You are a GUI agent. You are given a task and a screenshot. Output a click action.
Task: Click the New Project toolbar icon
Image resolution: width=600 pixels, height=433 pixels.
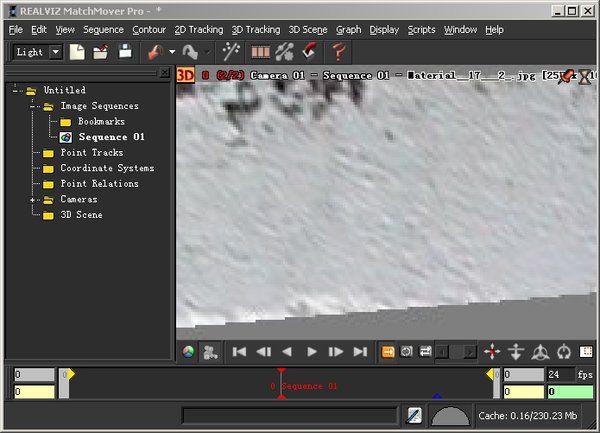pos(79,51)
